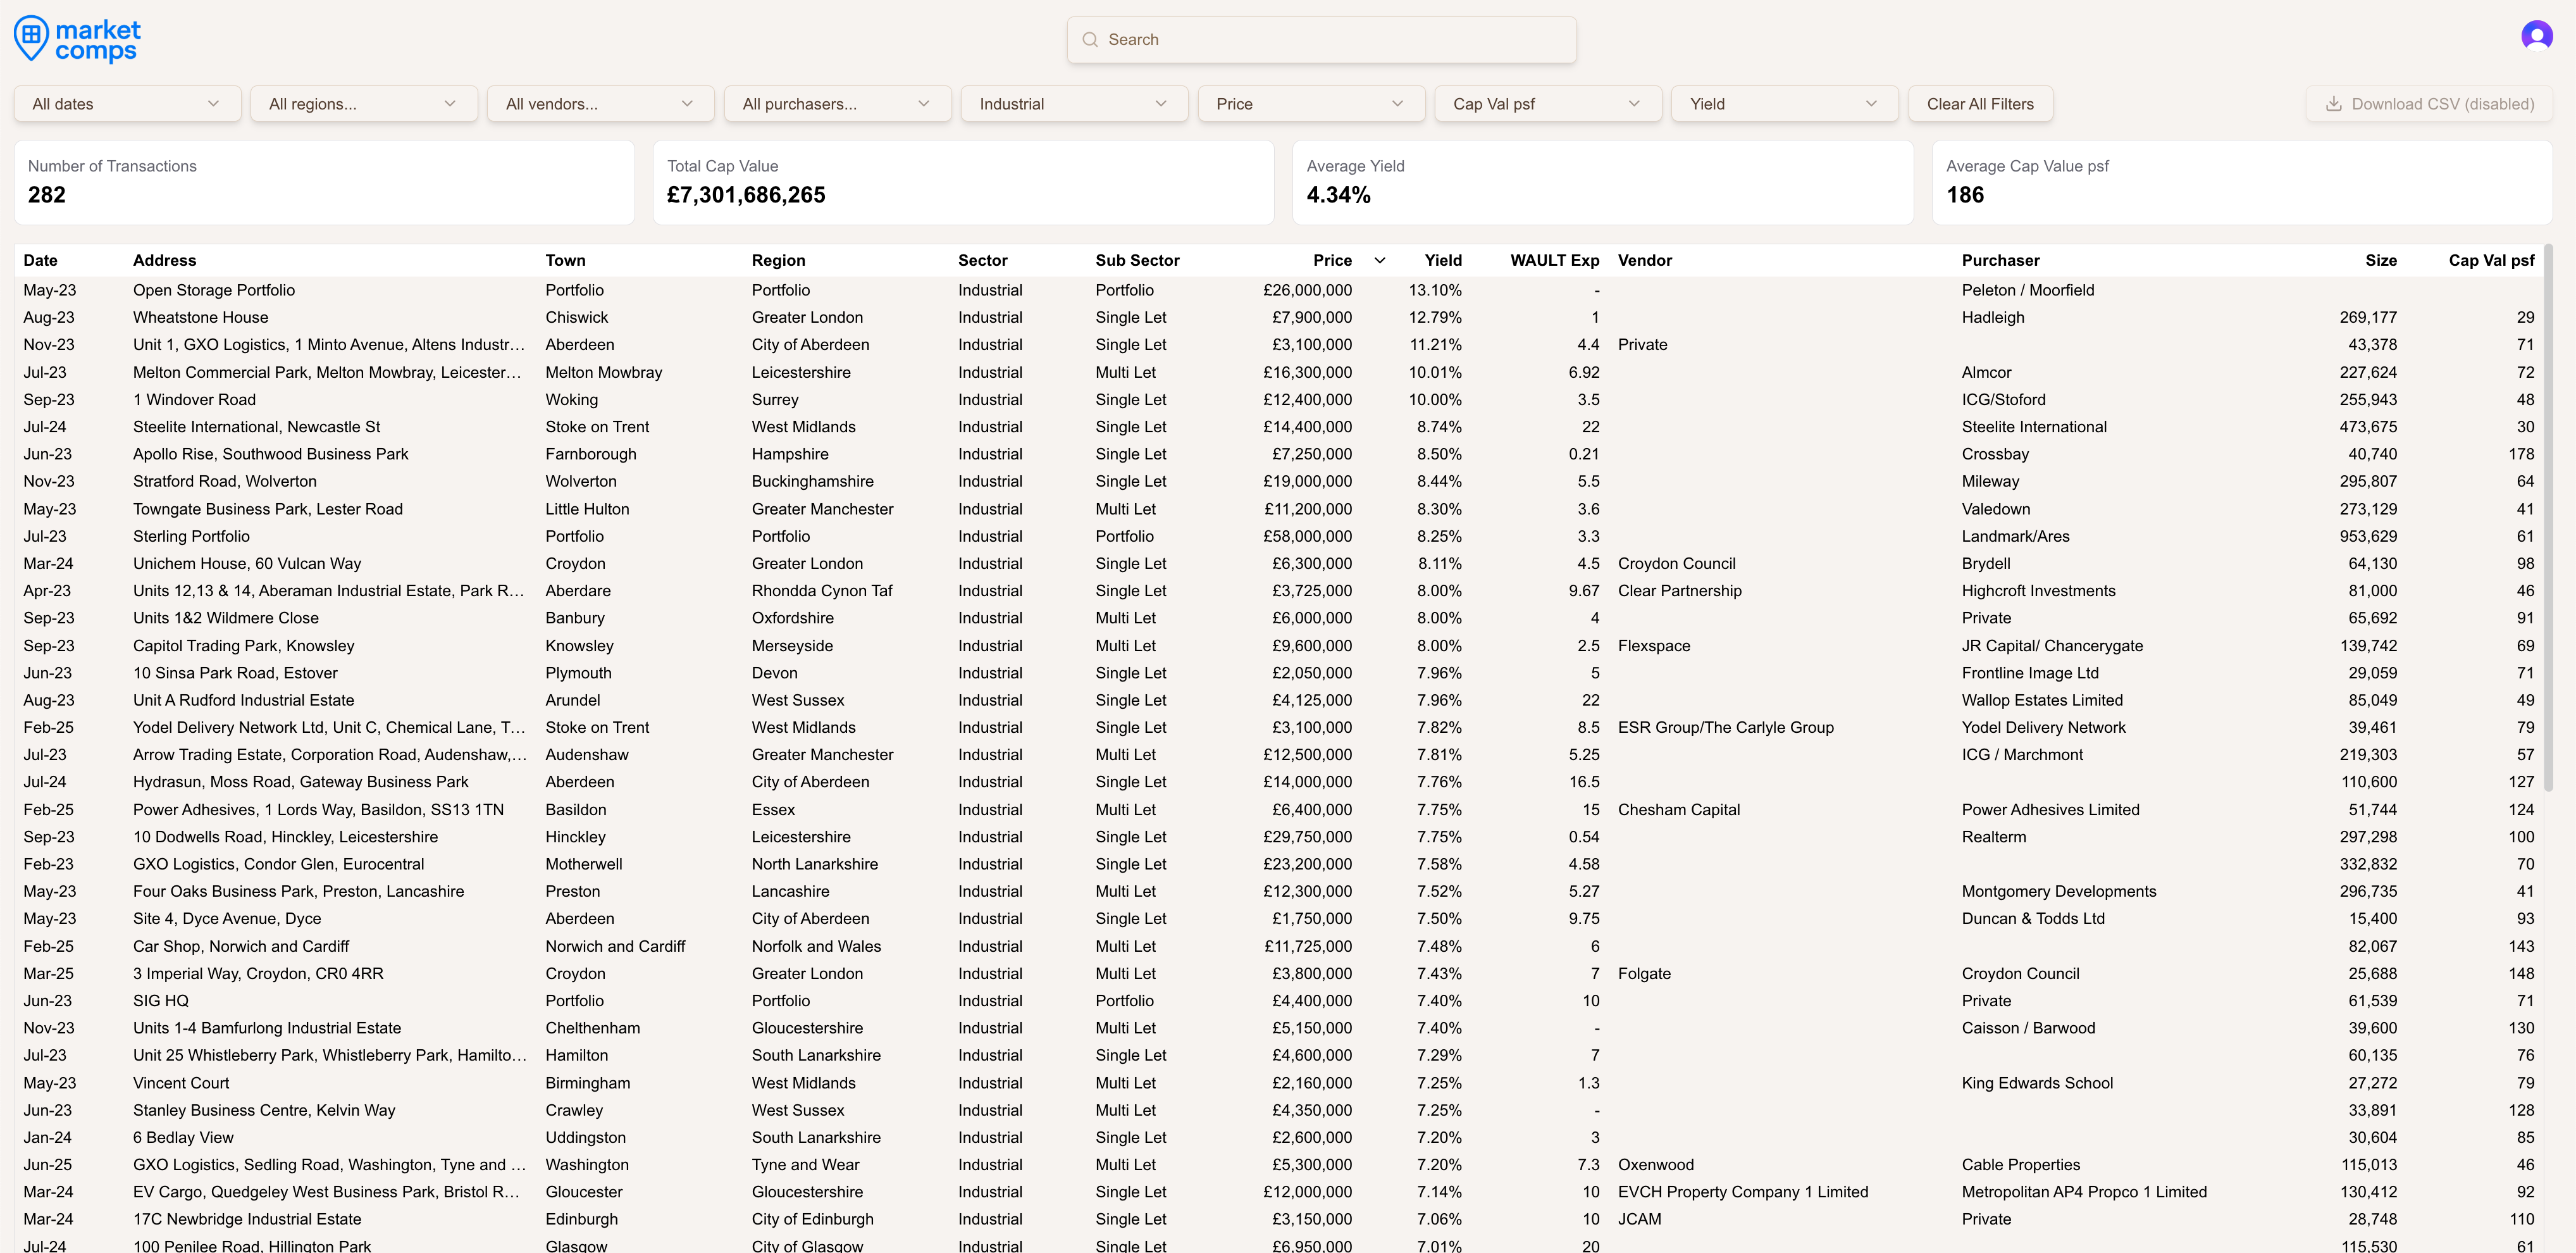Click the Number of Transactions card
Viewport: 2576px width, 1253px height.
pyautogui.click(x=323, y=181)
